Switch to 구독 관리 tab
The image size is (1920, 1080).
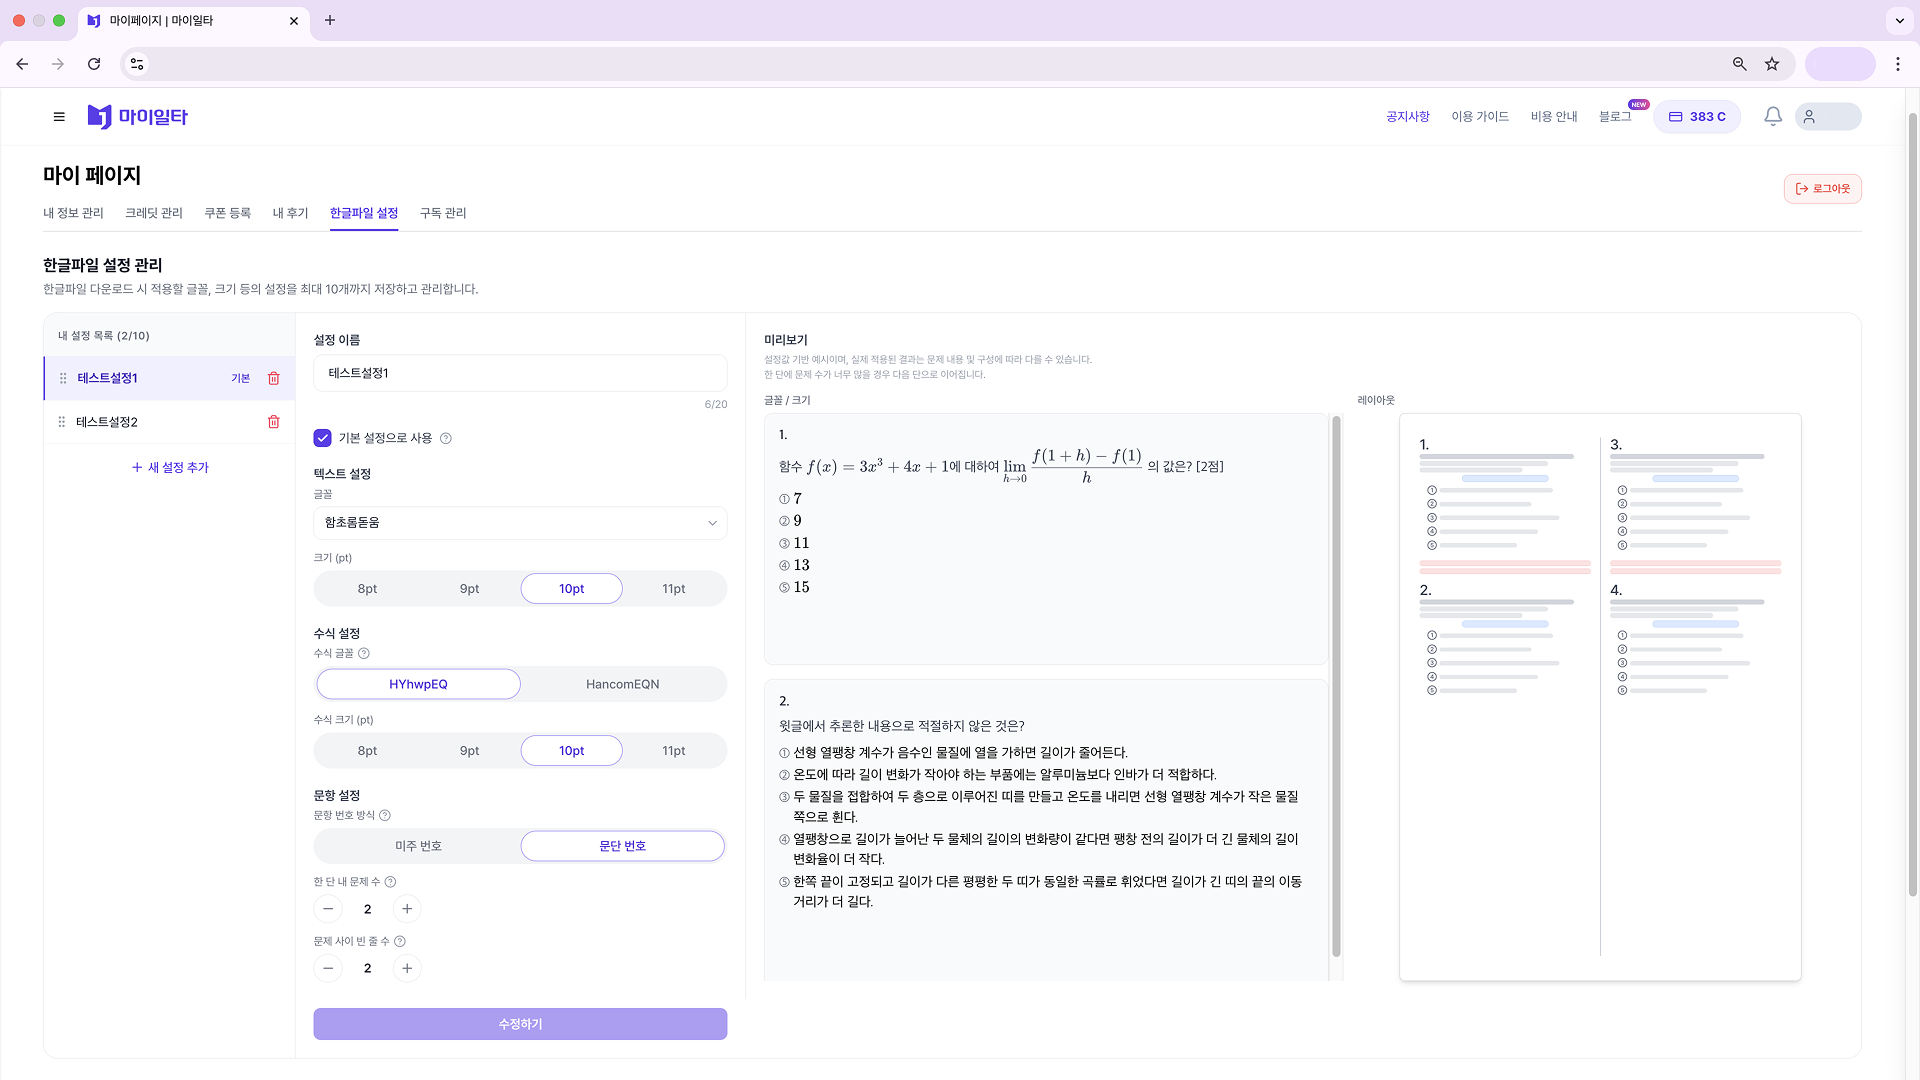(x=443, y=213)
